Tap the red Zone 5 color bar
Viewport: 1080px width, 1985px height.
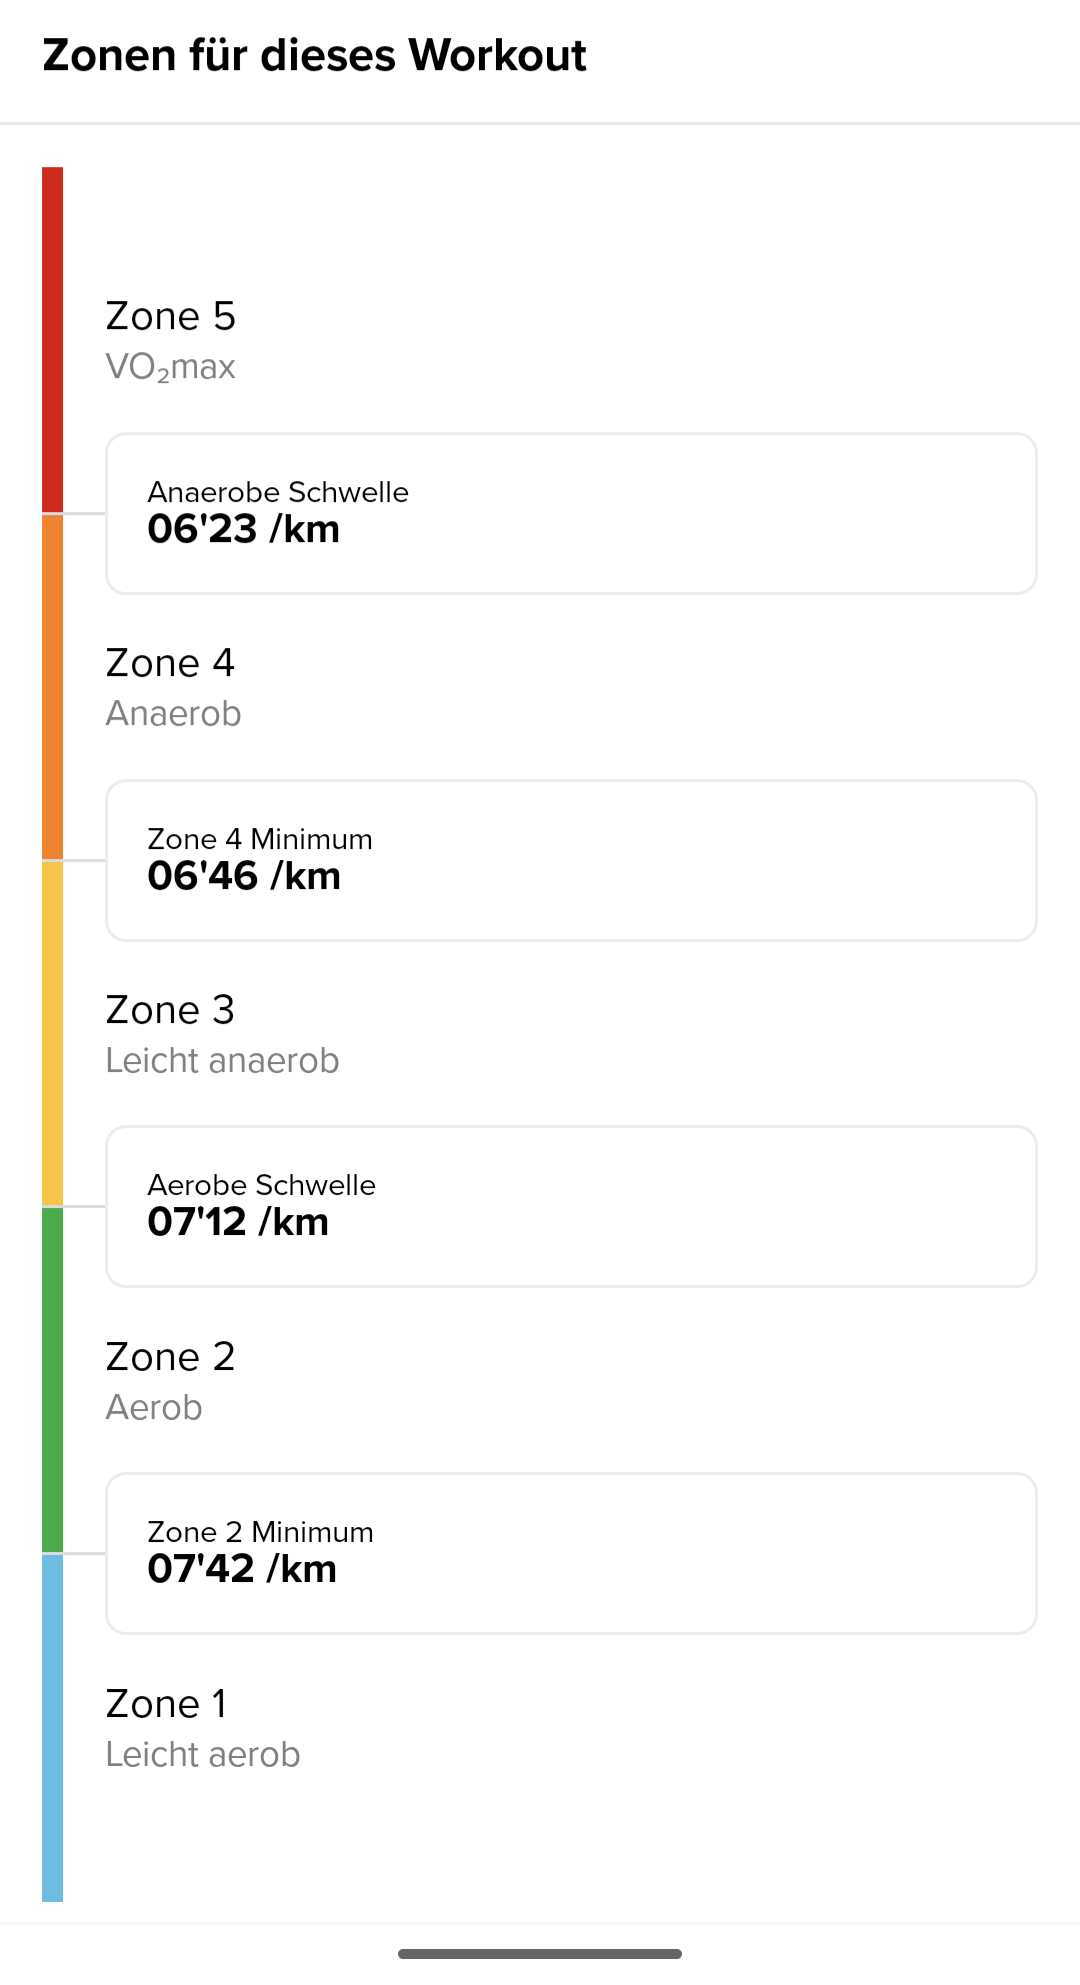(x=52, y=340)
